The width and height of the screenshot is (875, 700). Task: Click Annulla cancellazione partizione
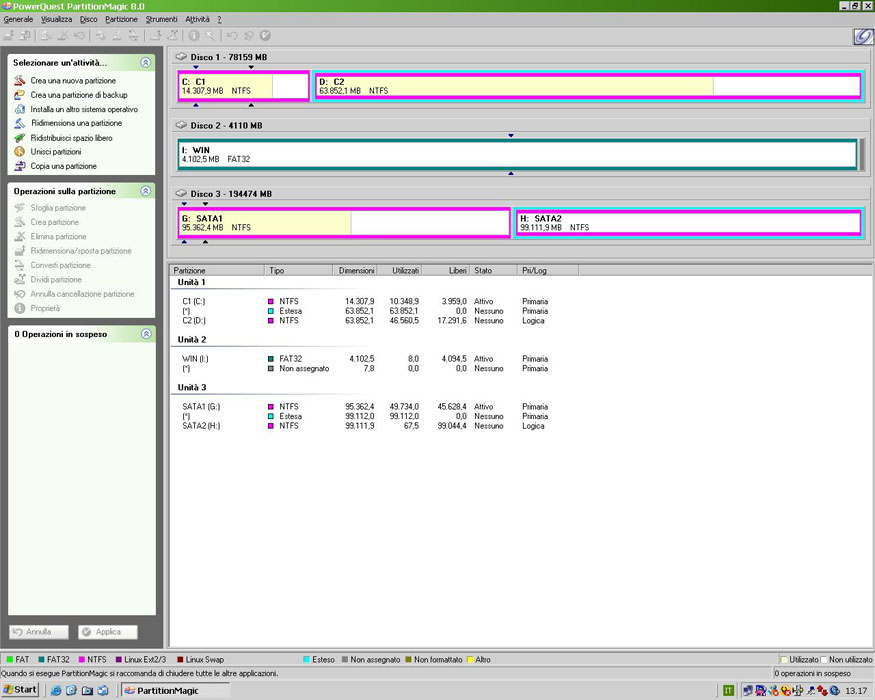(82, 294)
